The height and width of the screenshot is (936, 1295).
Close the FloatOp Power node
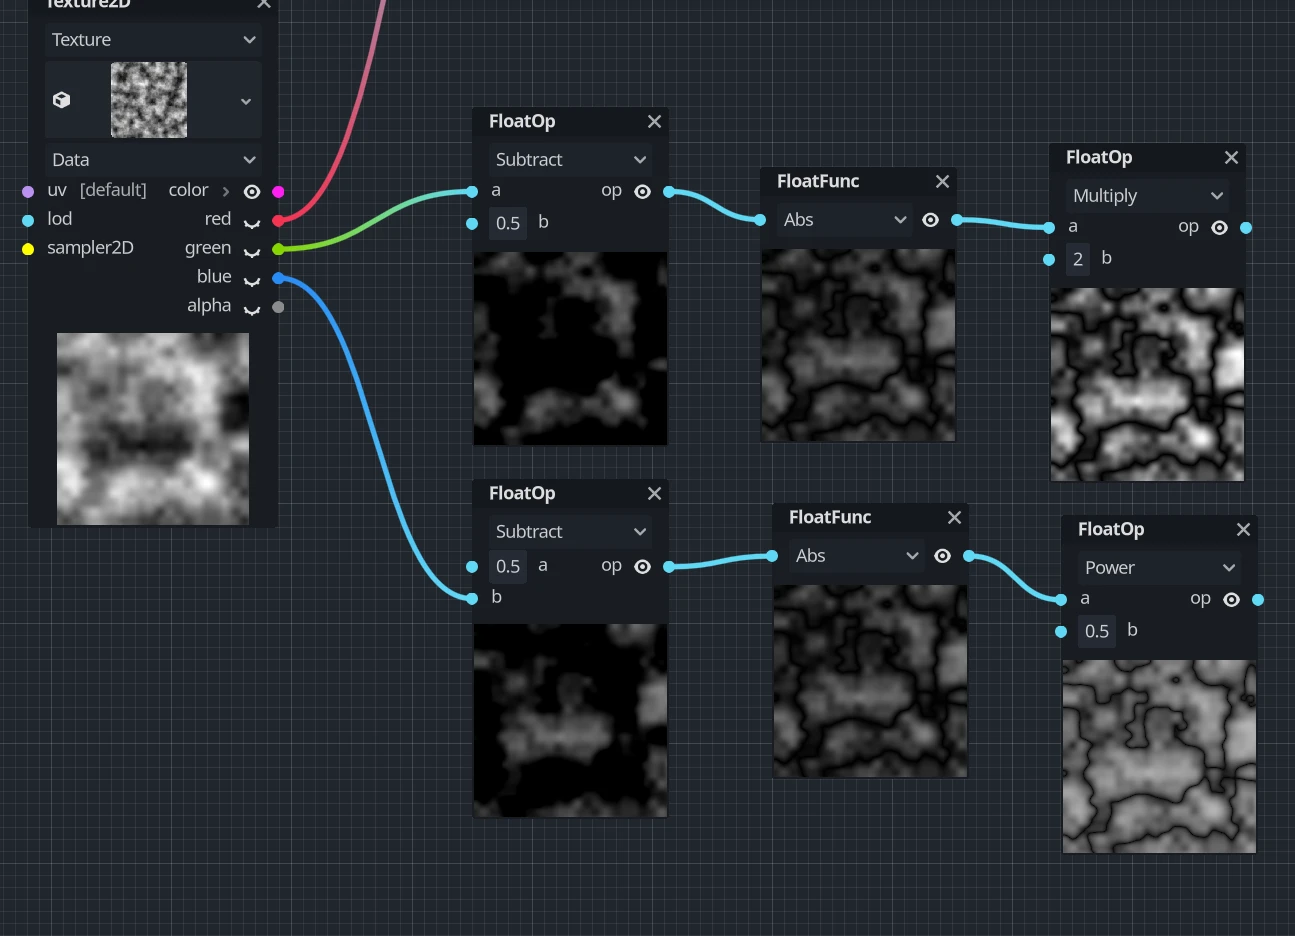click(x=1243, y=529)
